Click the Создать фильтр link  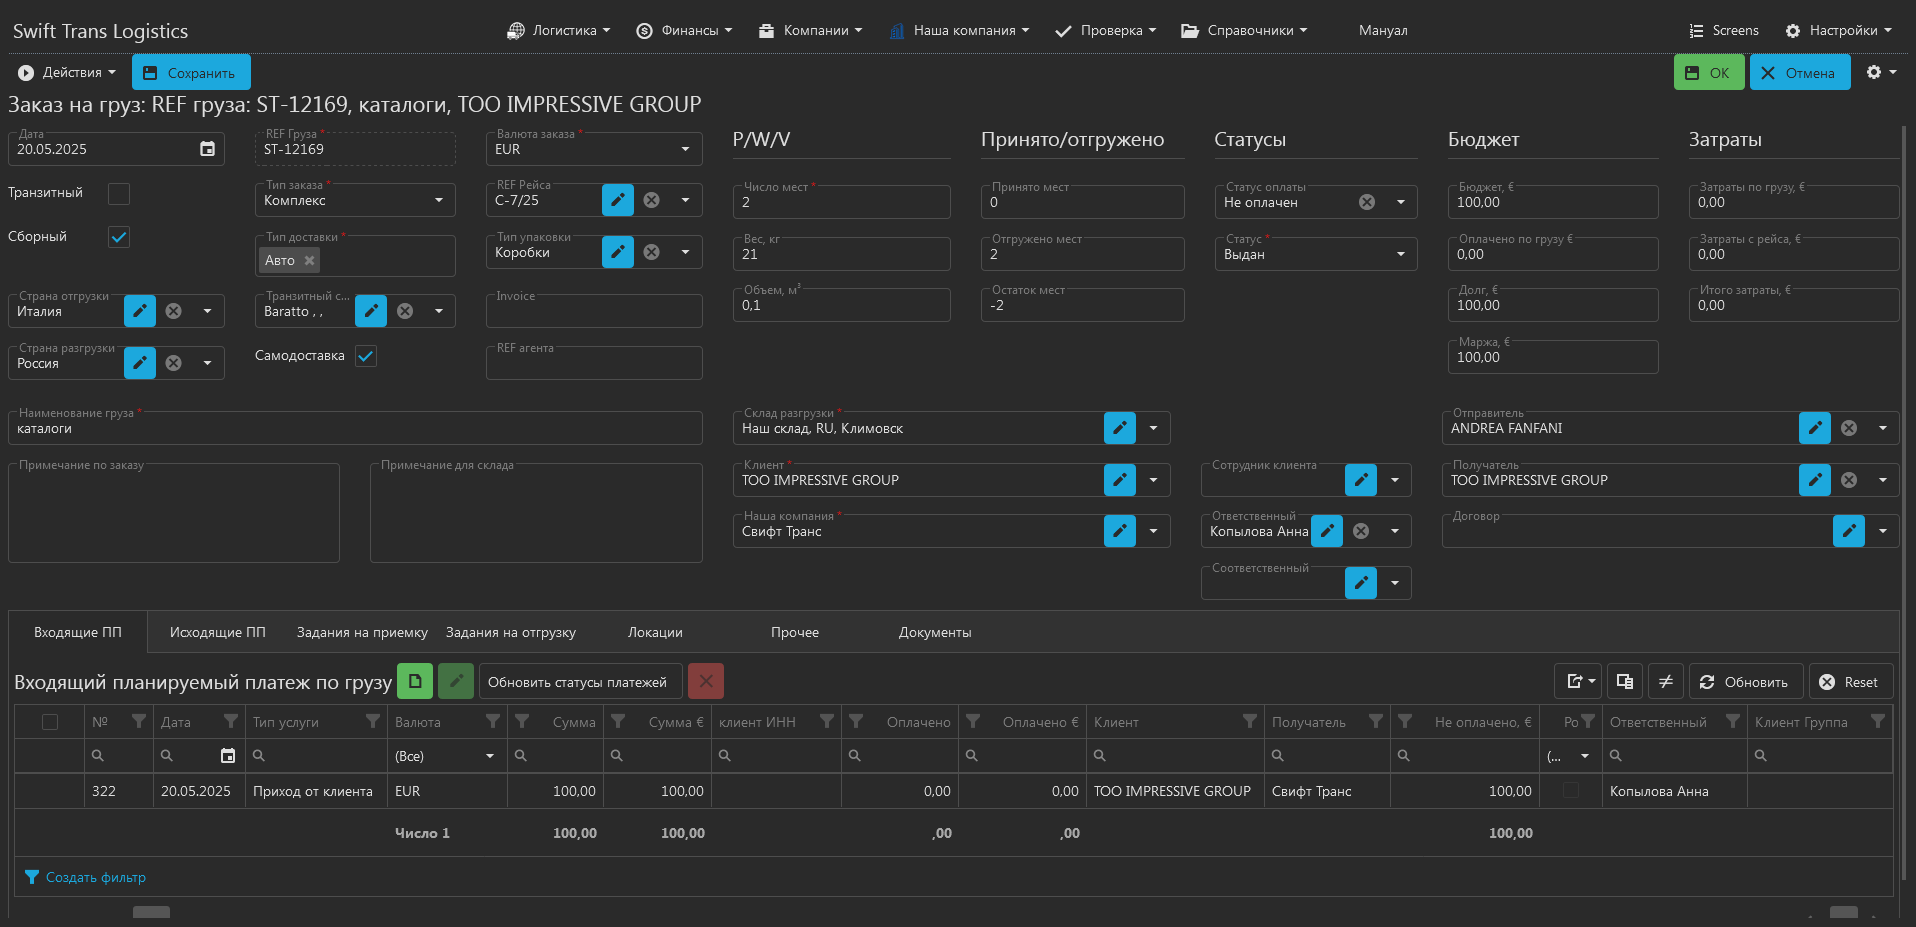tap(96, 877)
